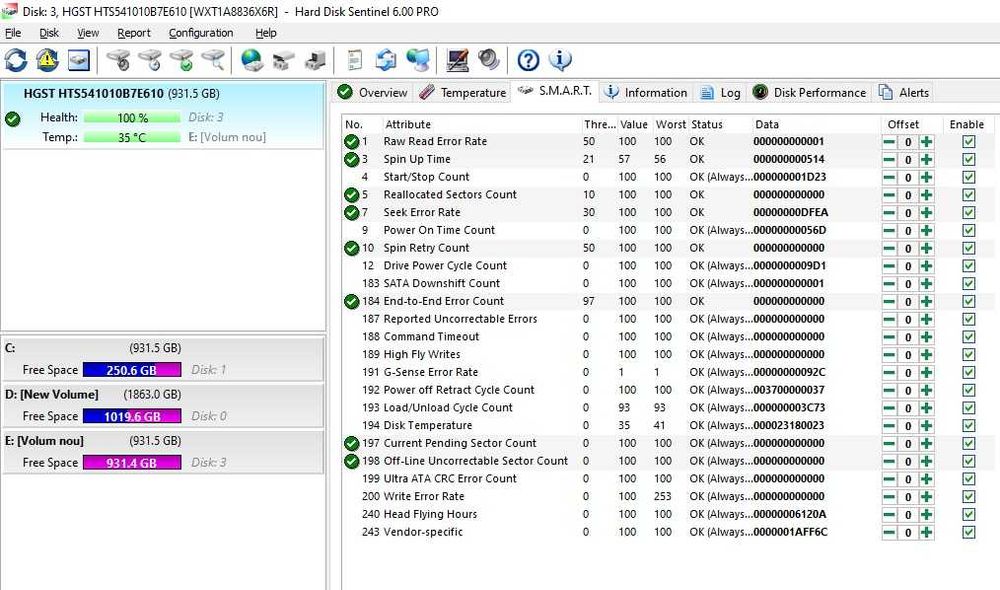Click the blue sync envelope toolbar icon
This screenshot has height=590, width=1000.
click(x=386, y=61)
